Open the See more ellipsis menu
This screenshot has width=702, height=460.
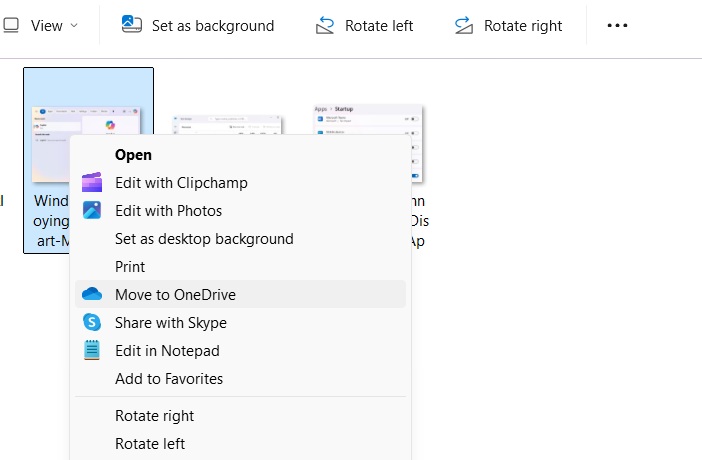click(617, 26)
